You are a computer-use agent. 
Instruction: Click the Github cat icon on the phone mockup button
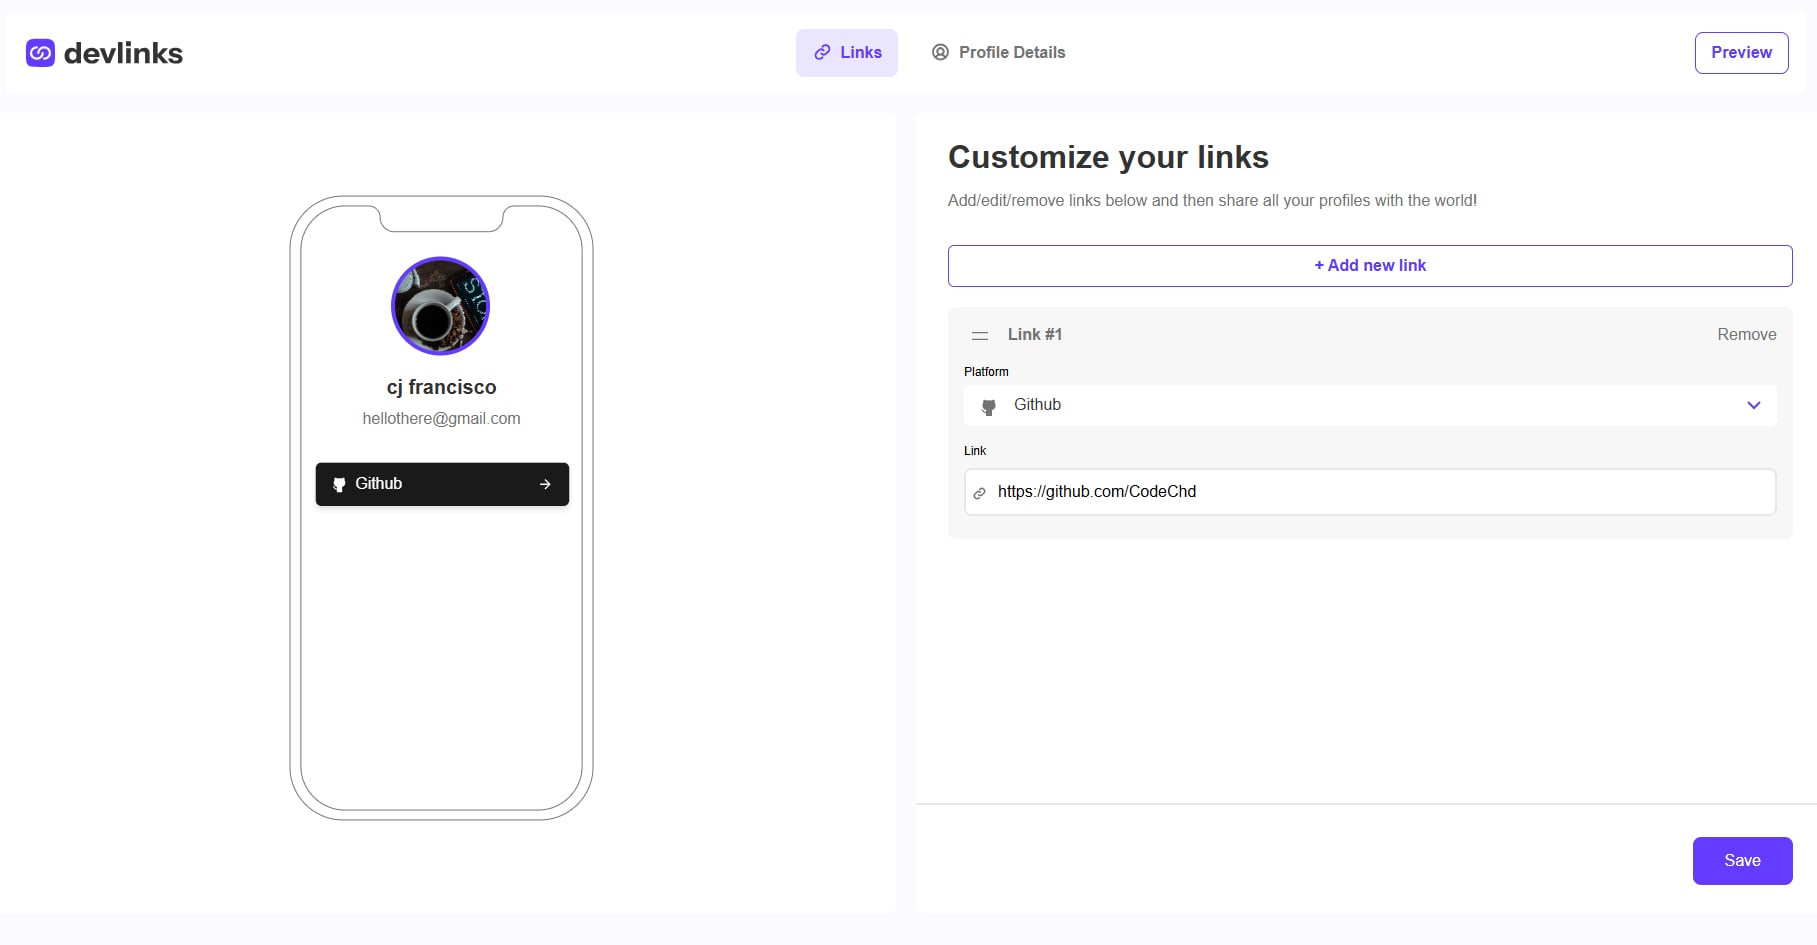click(340, 484)
